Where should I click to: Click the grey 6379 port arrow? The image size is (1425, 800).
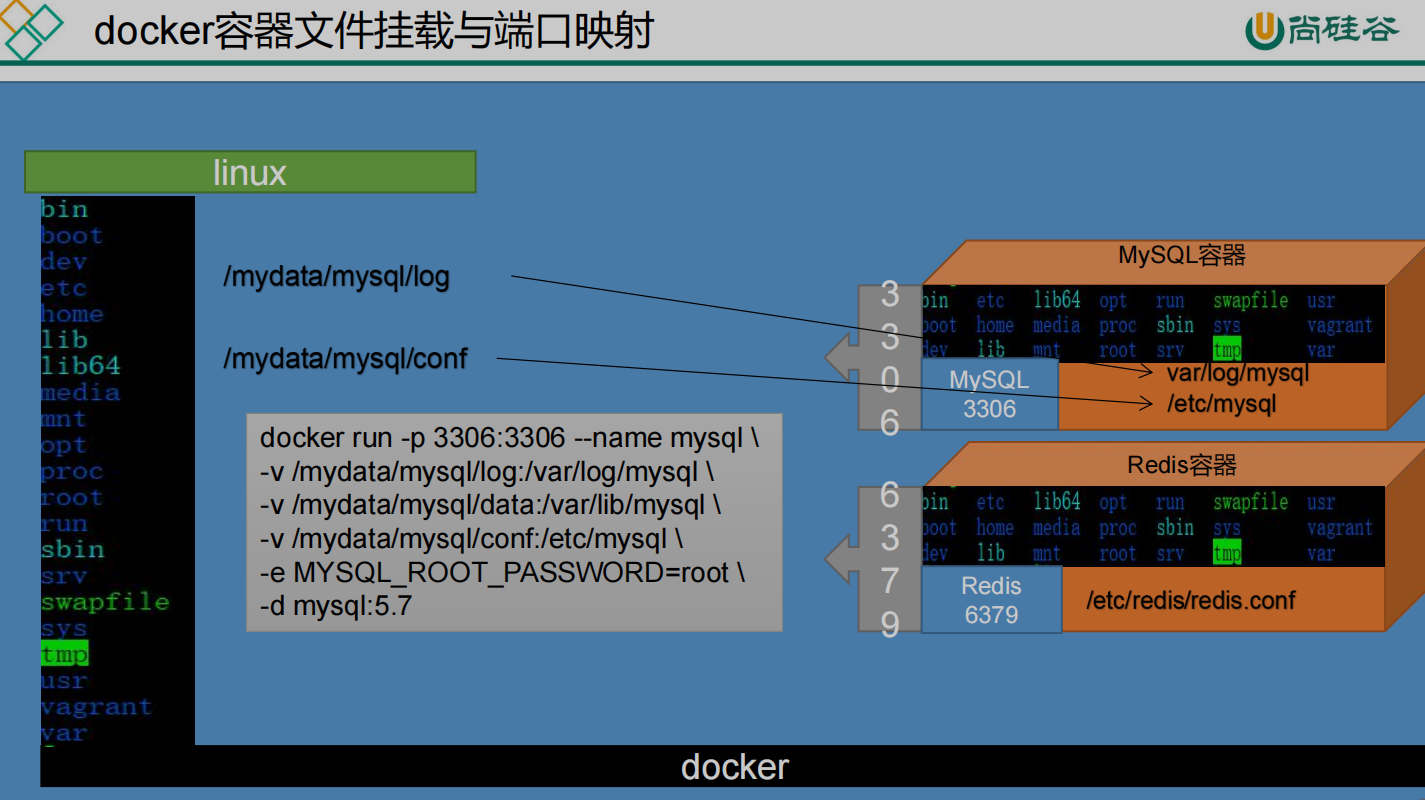(x=872, y=559)
